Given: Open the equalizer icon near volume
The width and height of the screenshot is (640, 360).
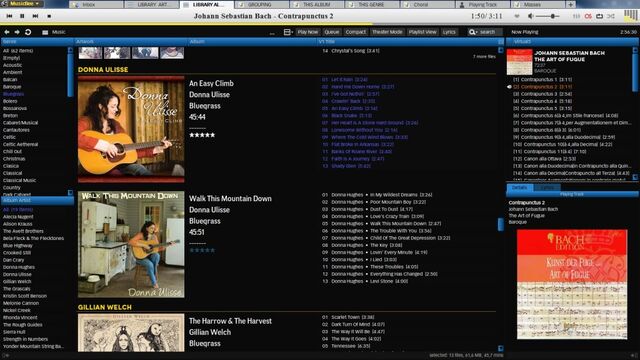Looking at the screenshot, I should tap(576, 16).
